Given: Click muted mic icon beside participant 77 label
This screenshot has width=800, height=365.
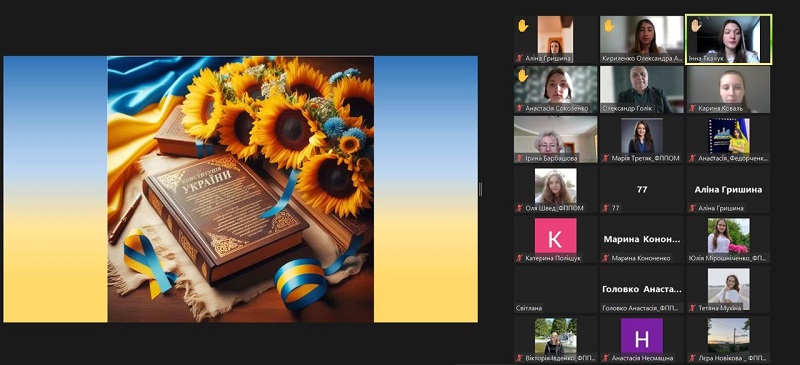Looking at the screenshot, I should coord(606,208).
